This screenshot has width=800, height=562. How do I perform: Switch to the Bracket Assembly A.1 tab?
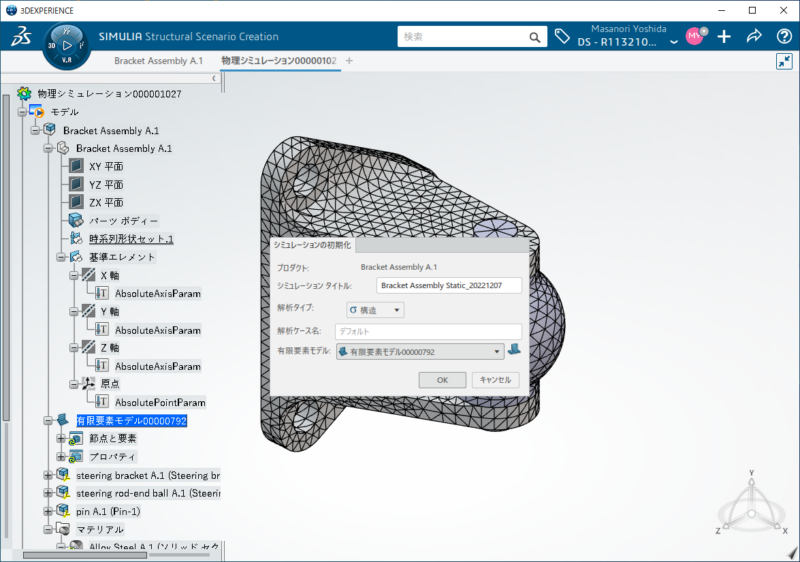click(158, 61)
